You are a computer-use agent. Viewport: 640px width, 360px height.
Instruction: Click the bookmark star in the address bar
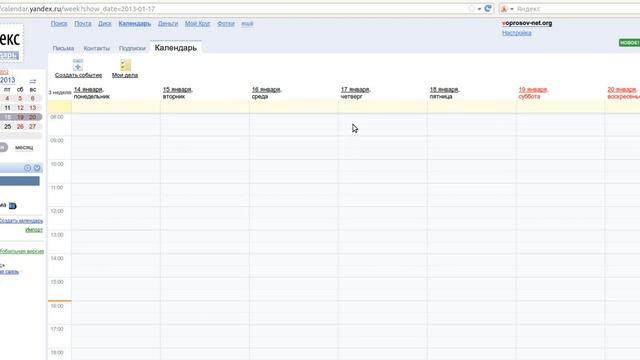pos(472,9)
